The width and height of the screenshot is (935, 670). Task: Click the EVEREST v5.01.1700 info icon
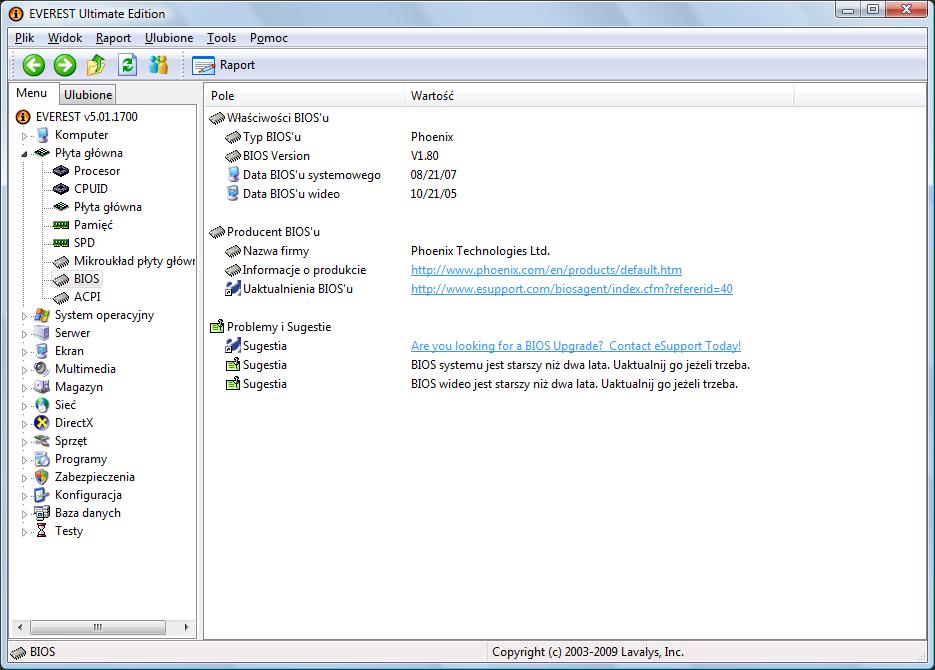pyautogui.click(x=23, y=117)
